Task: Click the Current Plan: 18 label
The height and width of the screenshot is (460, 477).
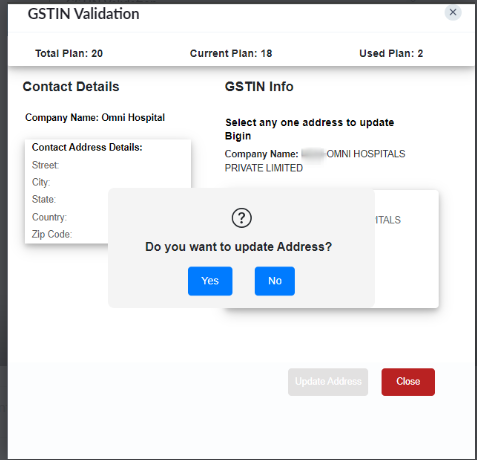Action: pos(231,53)
